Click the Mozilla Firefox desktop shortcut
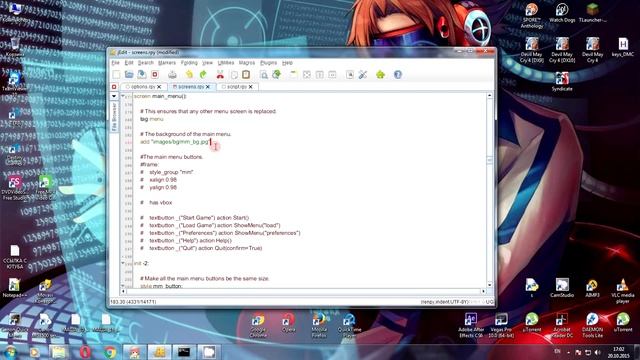This screenshot has width=640, height=360. [x=319, y=326]
